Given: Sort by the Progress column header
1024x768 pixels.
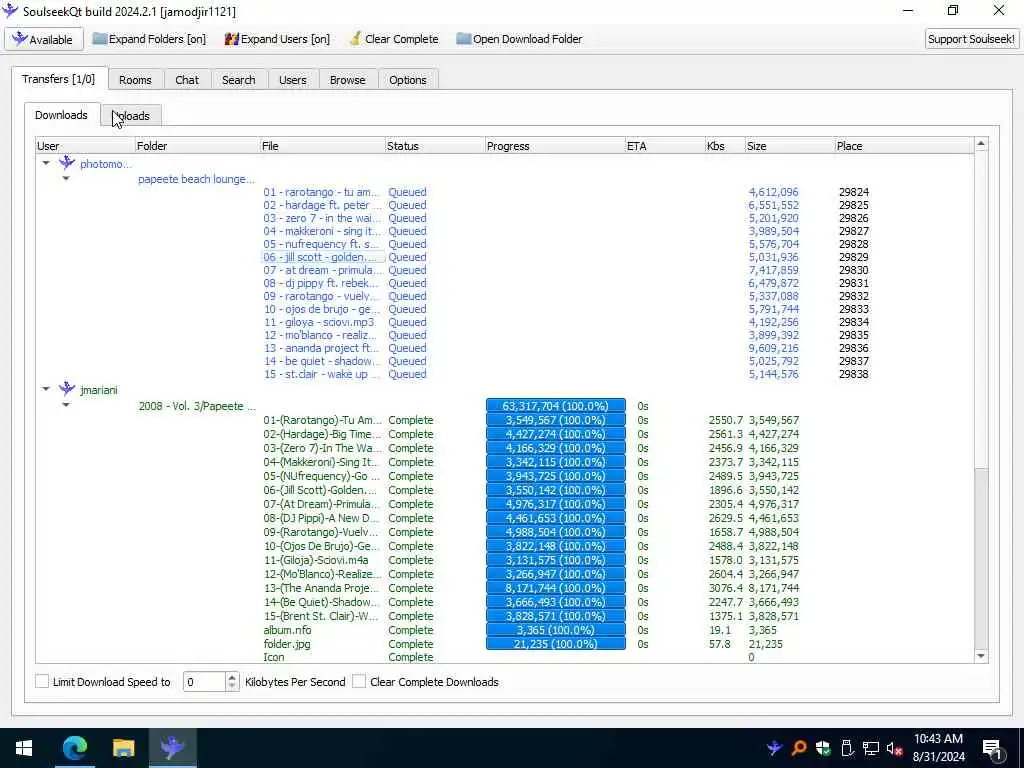Looking at the screenshot, I should [555, 146].
